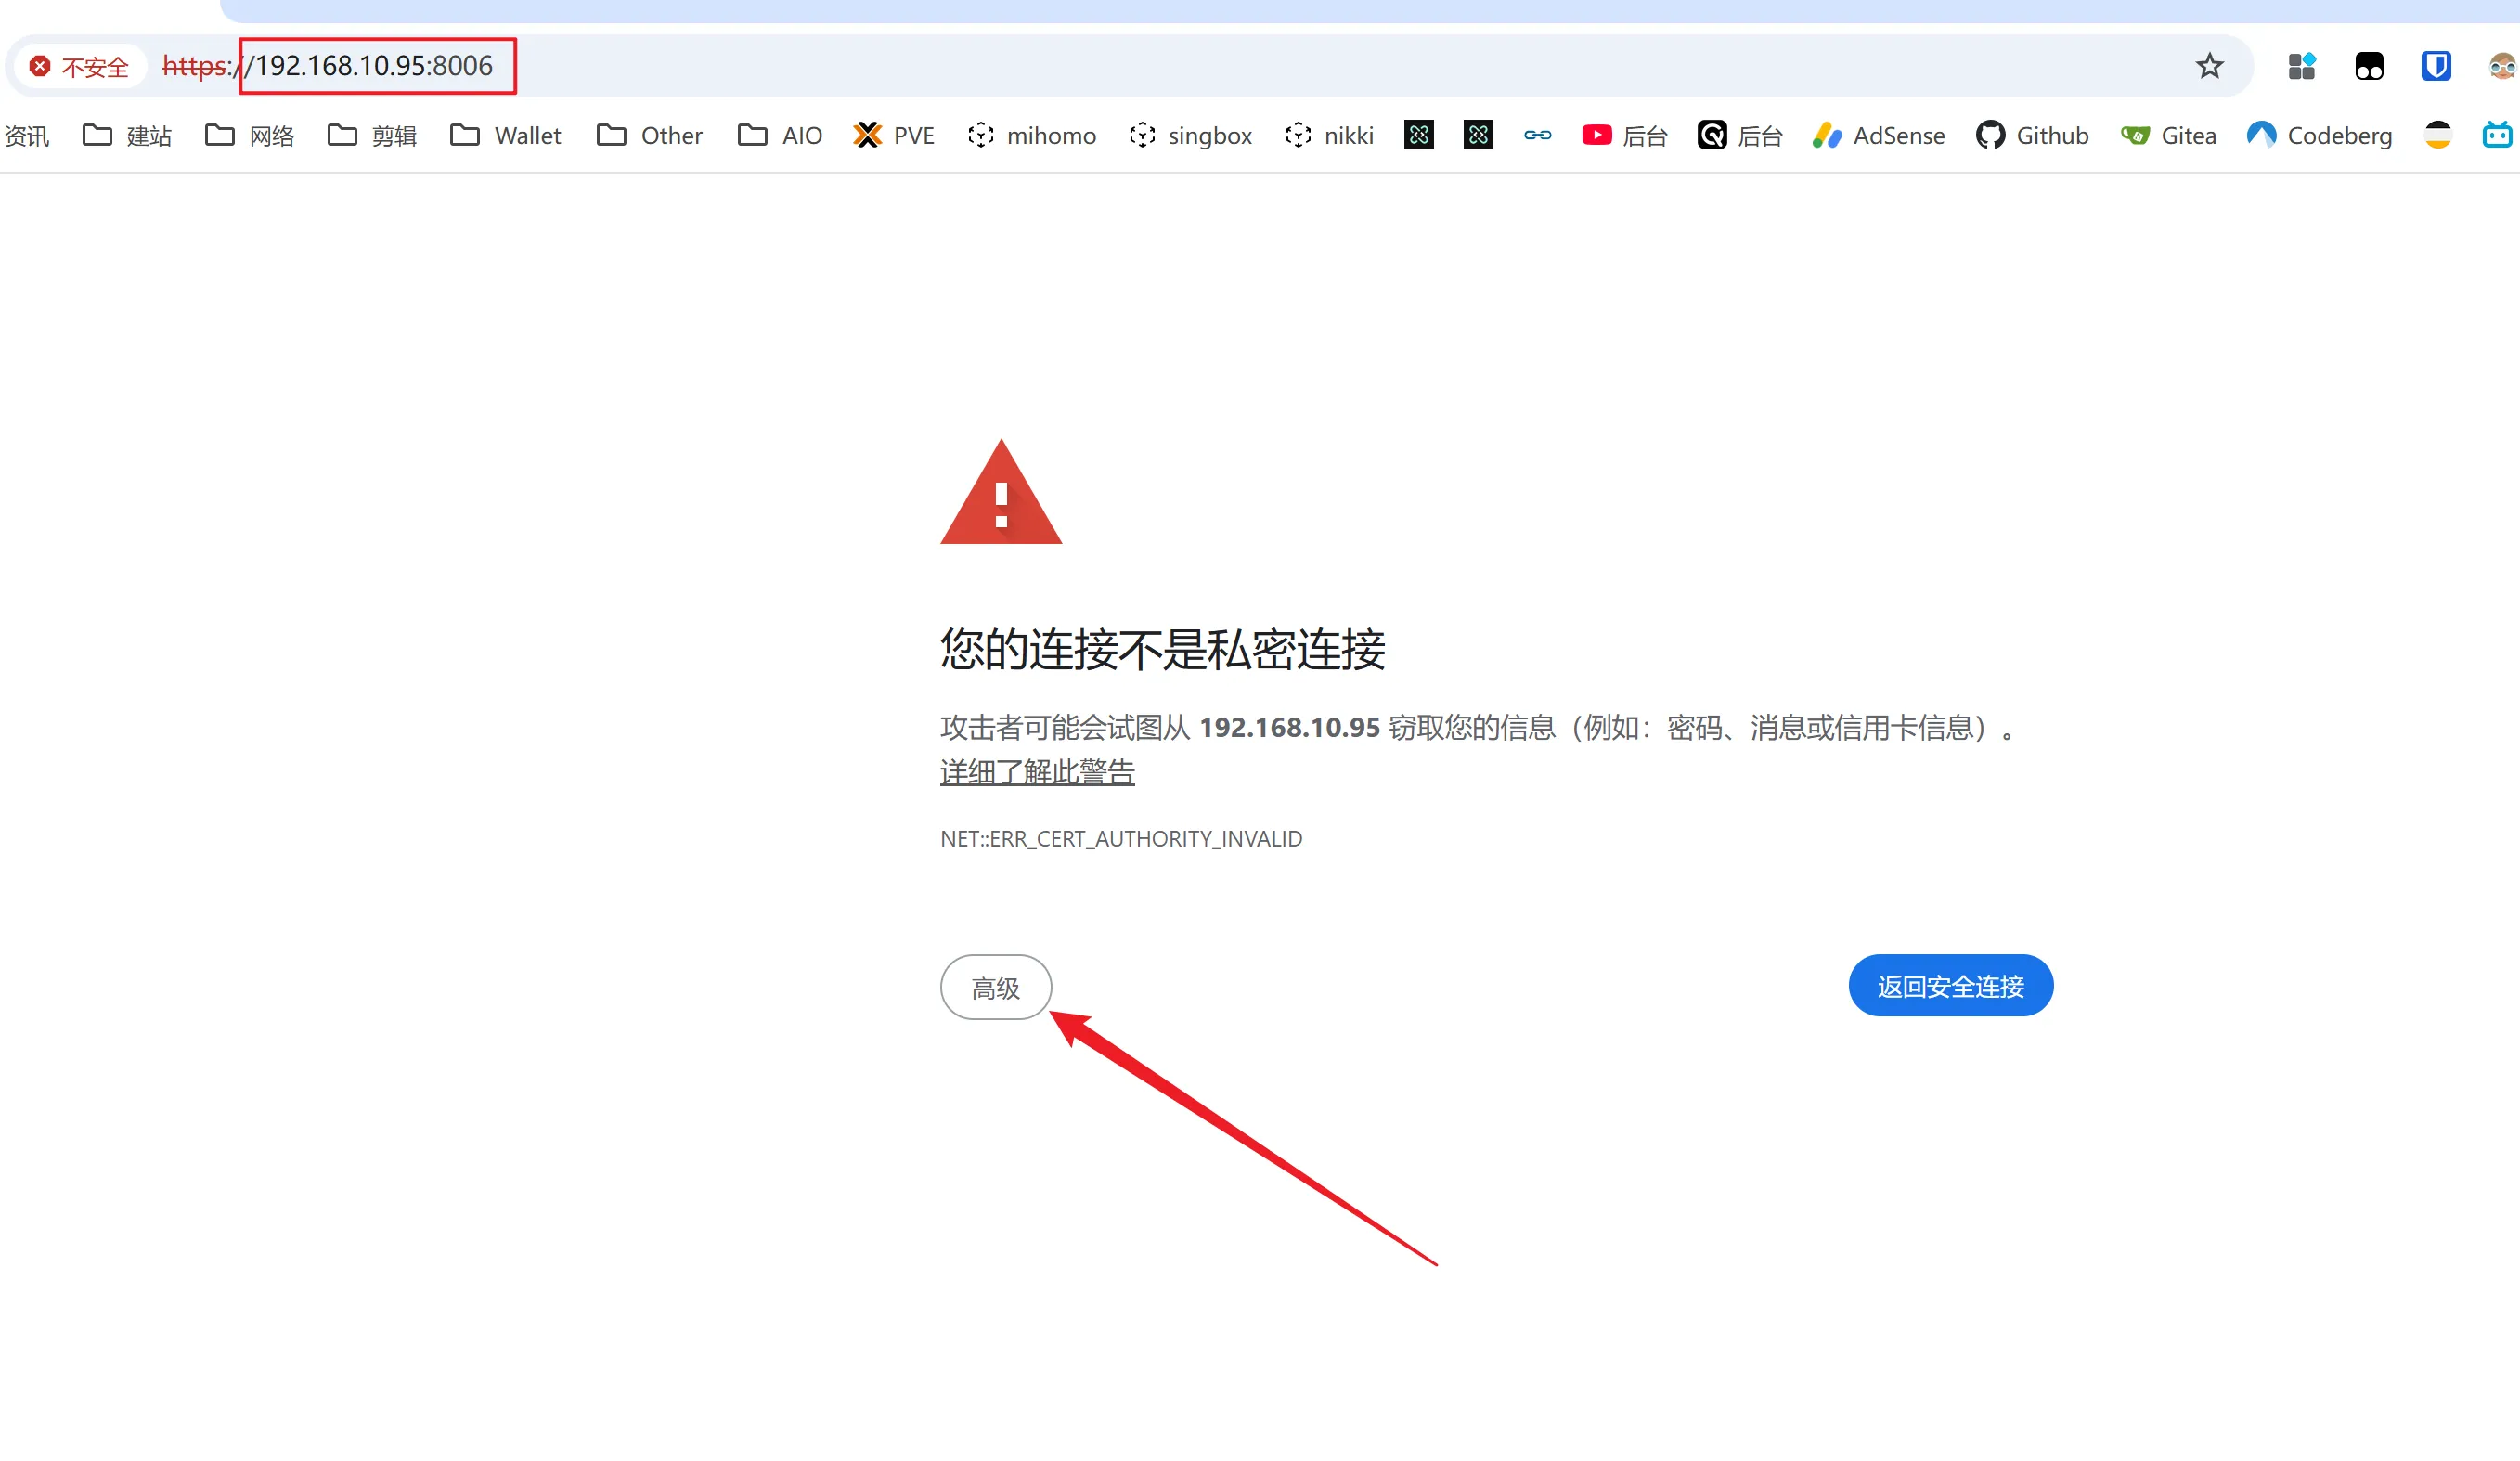
Task: Open the Gitea bookmark
Action: [2168, 135]
